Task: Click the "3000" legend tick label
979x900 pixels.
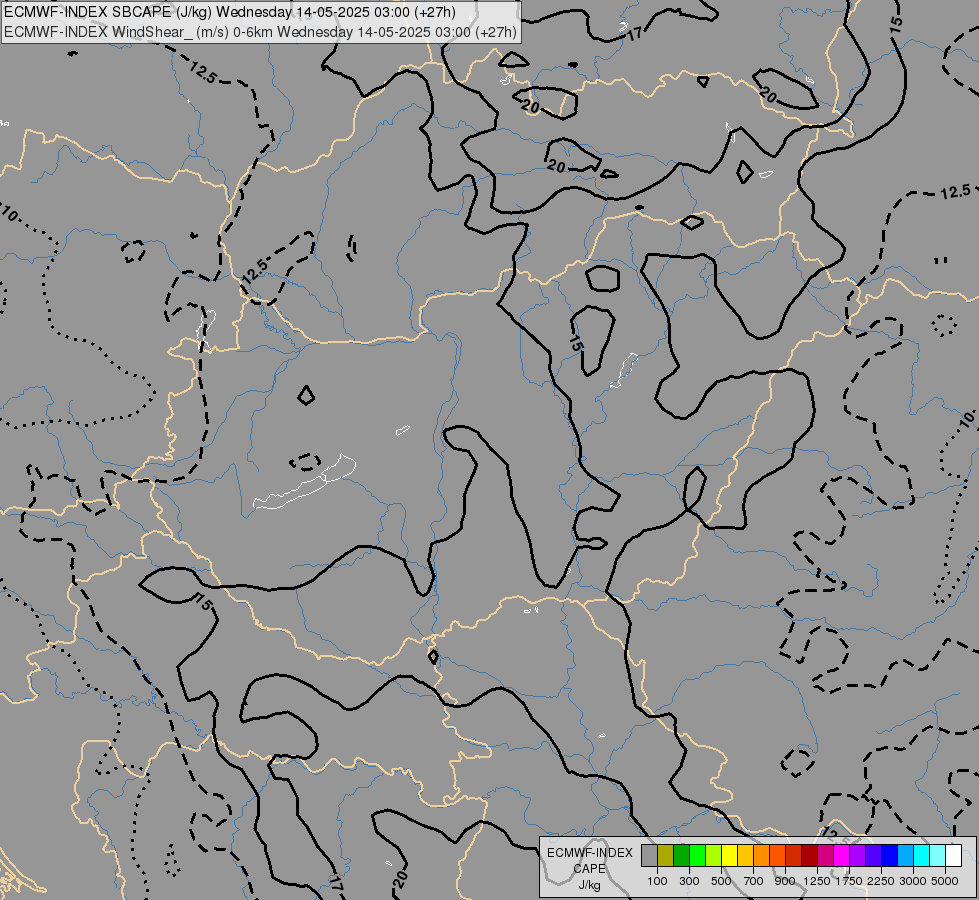Action: coord(913,881)
